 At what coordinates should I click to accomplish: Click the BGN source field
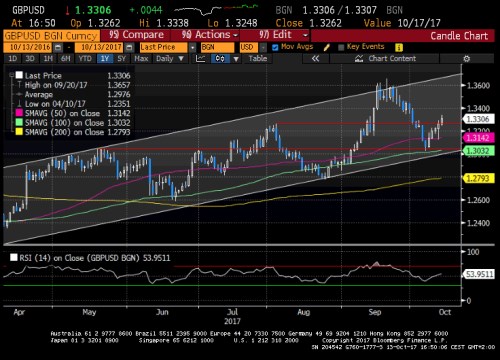217,47
